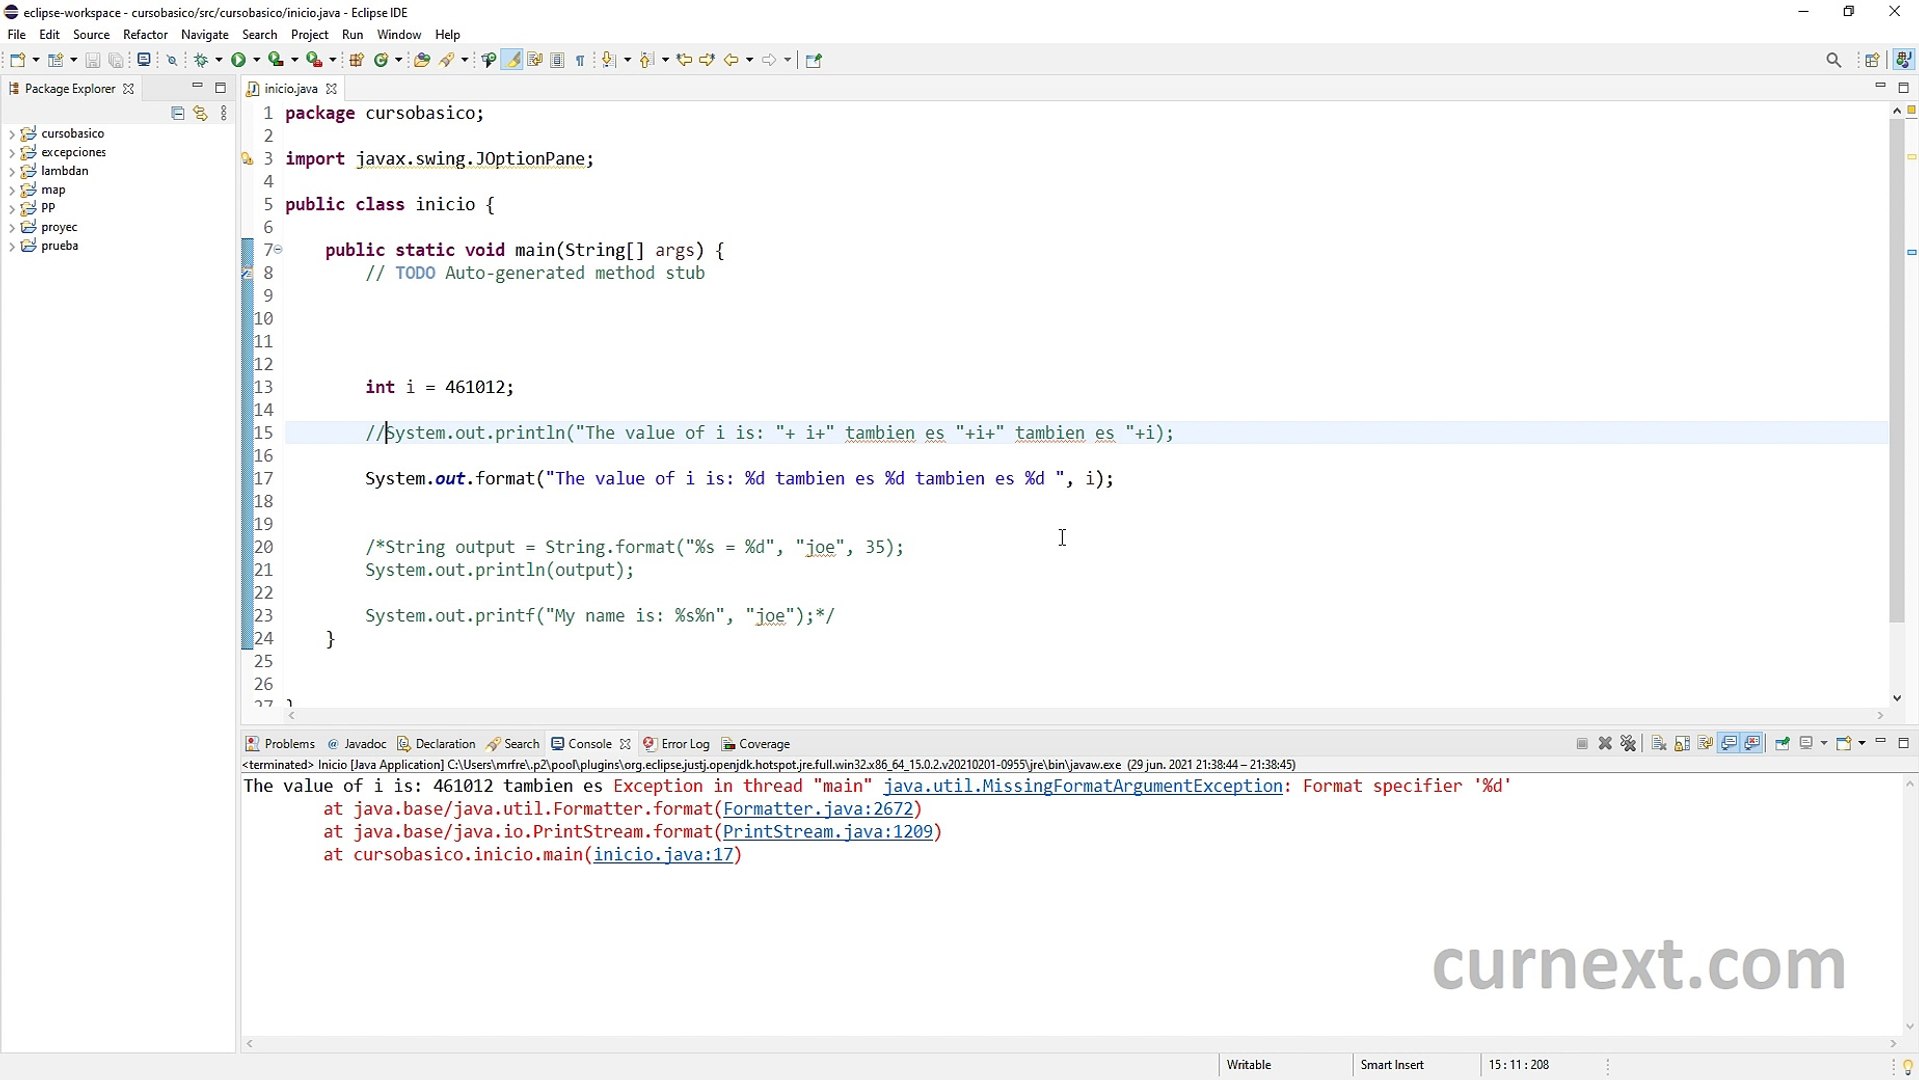Toggle Show Whitespace Characters pilcrow button
This screenshot has width=1919, height=1080.
pos(580,60)
